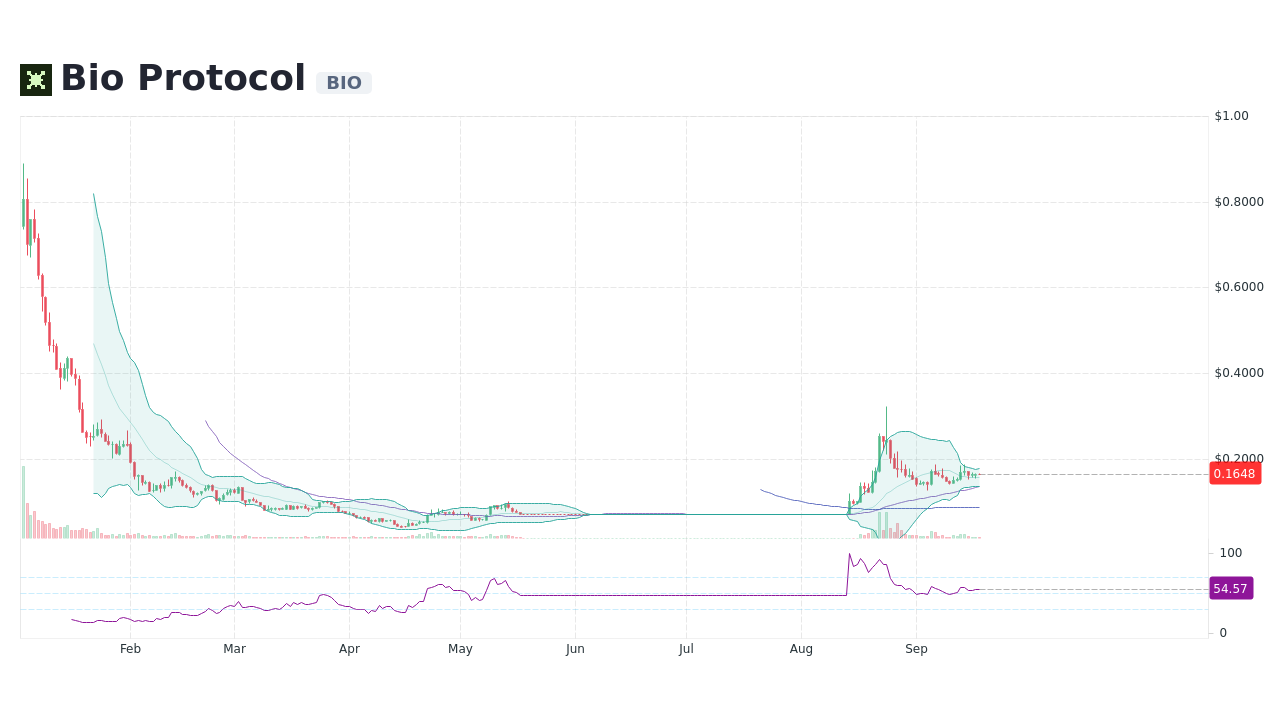Viewport: 1280px width, 720px height.
Task: Open the $1.00 axis label options
Action: (1232, 115)
